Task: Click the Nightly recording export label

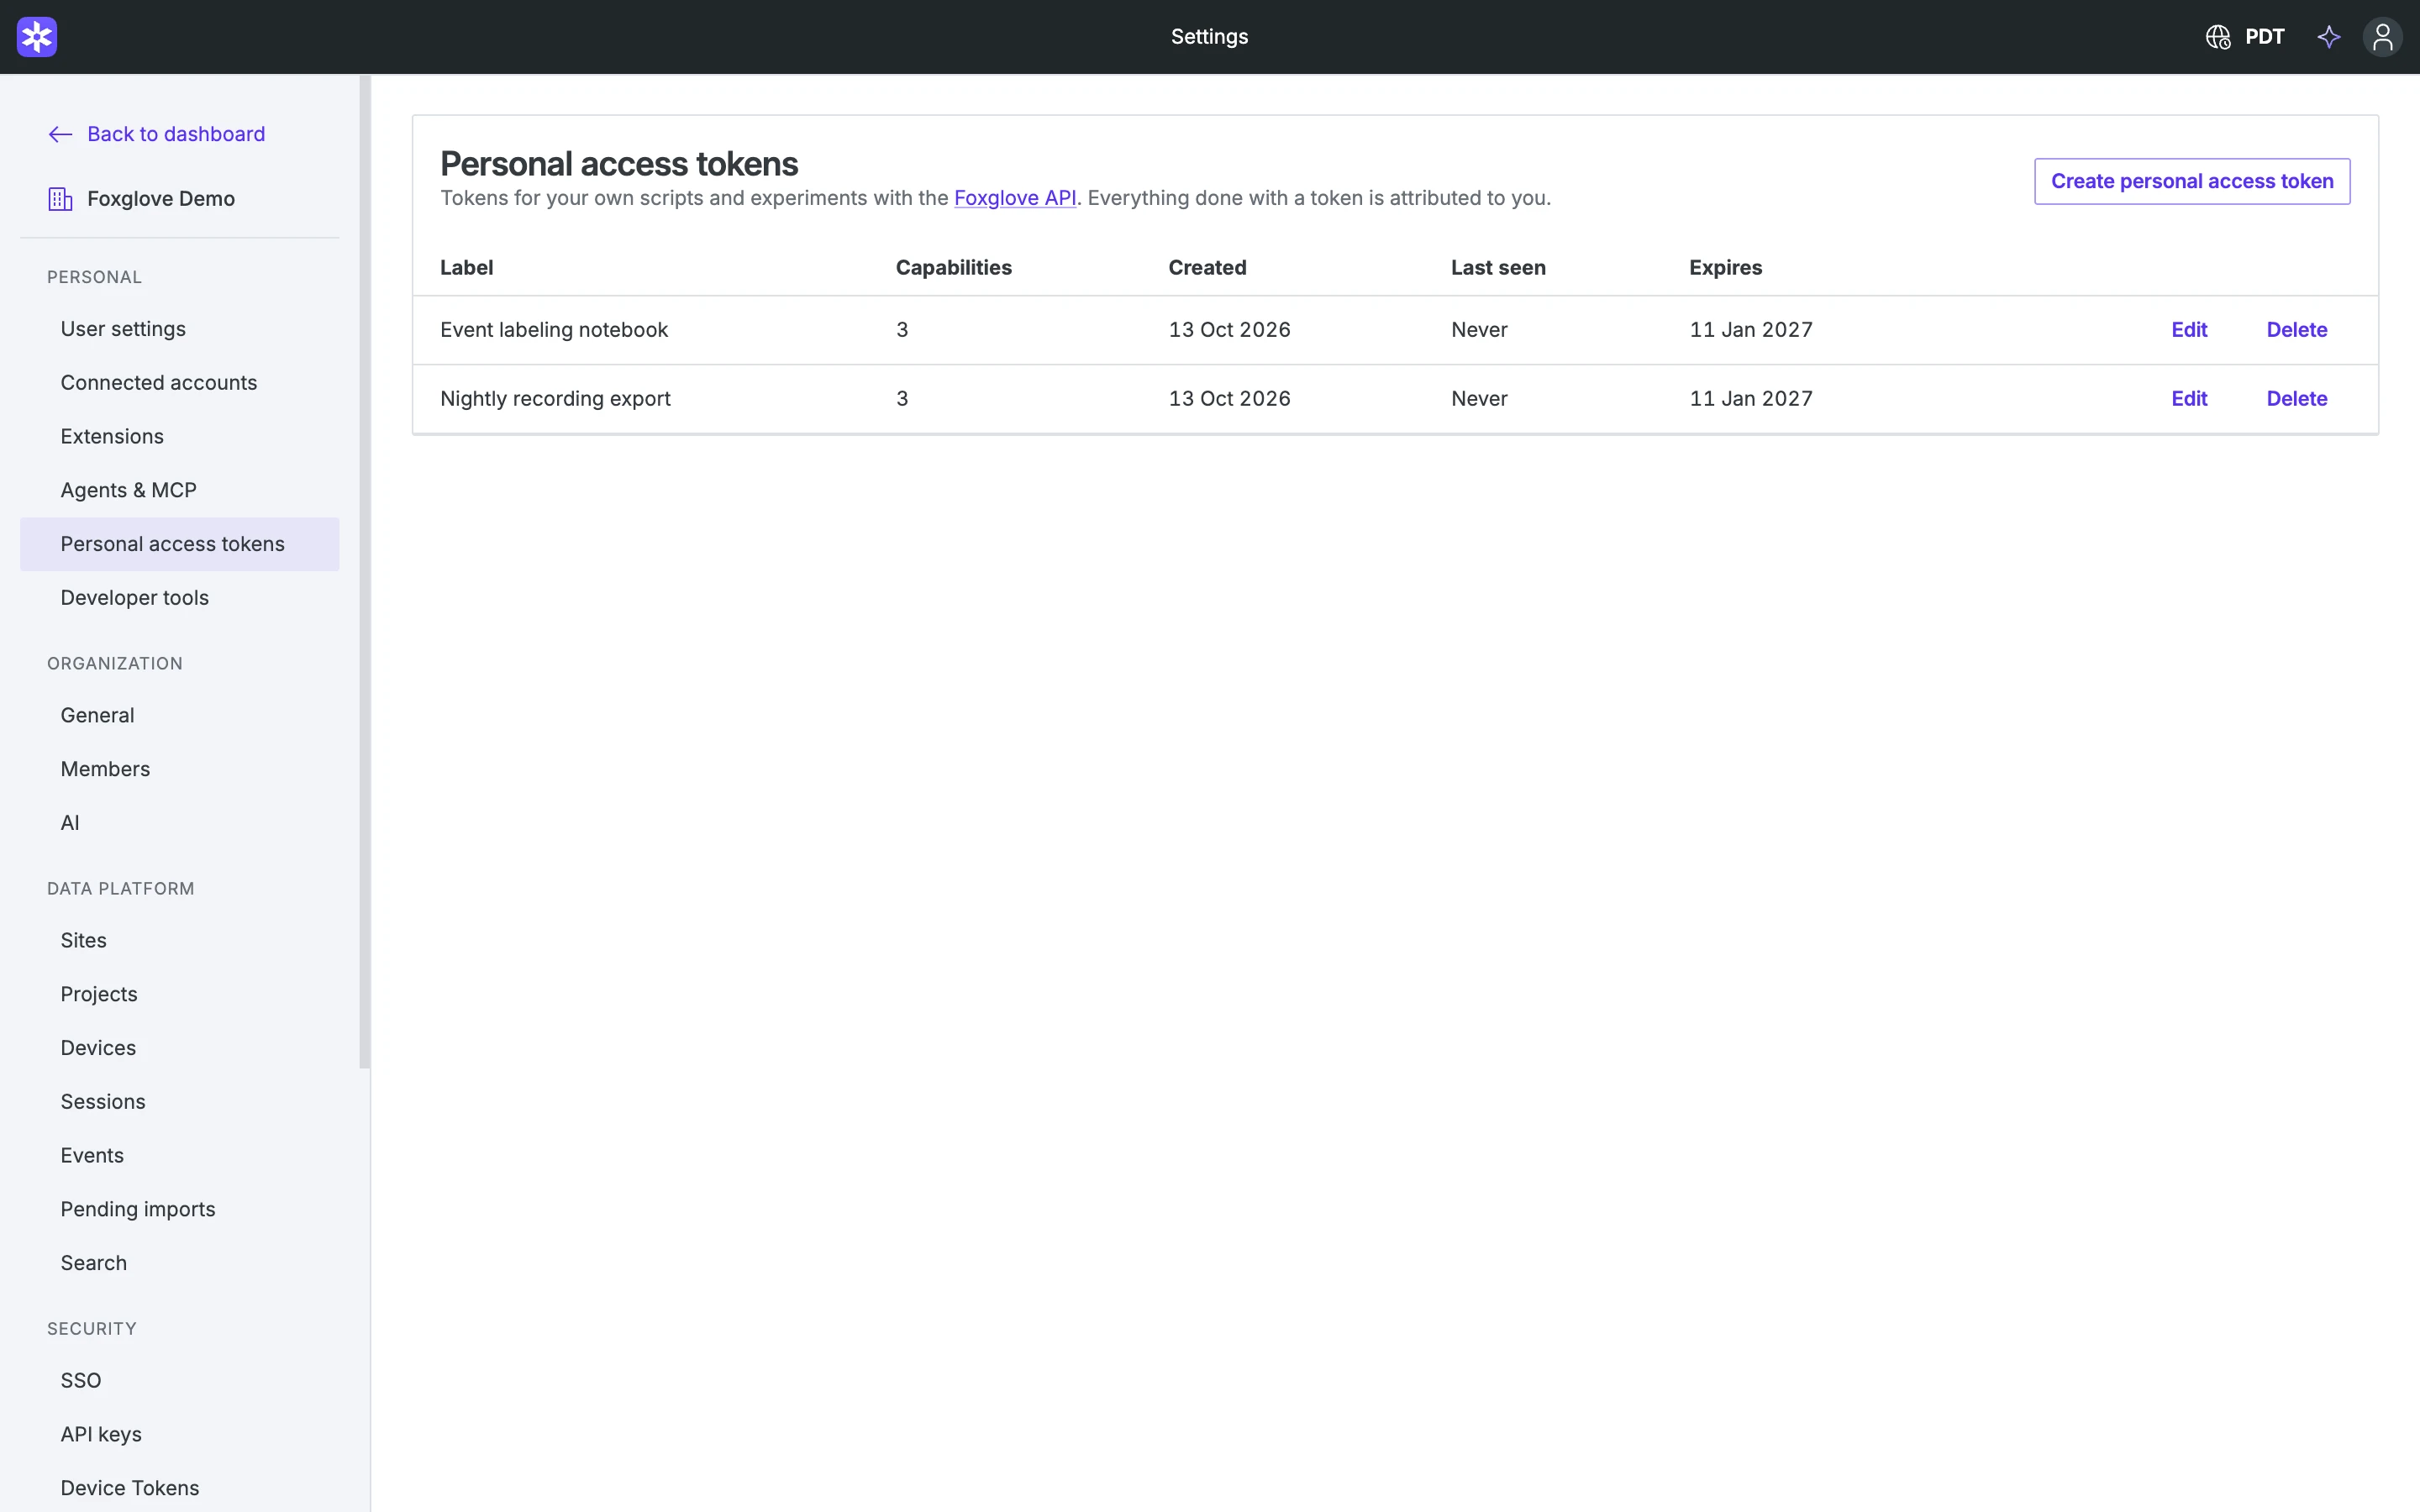Action: [555, 399]
